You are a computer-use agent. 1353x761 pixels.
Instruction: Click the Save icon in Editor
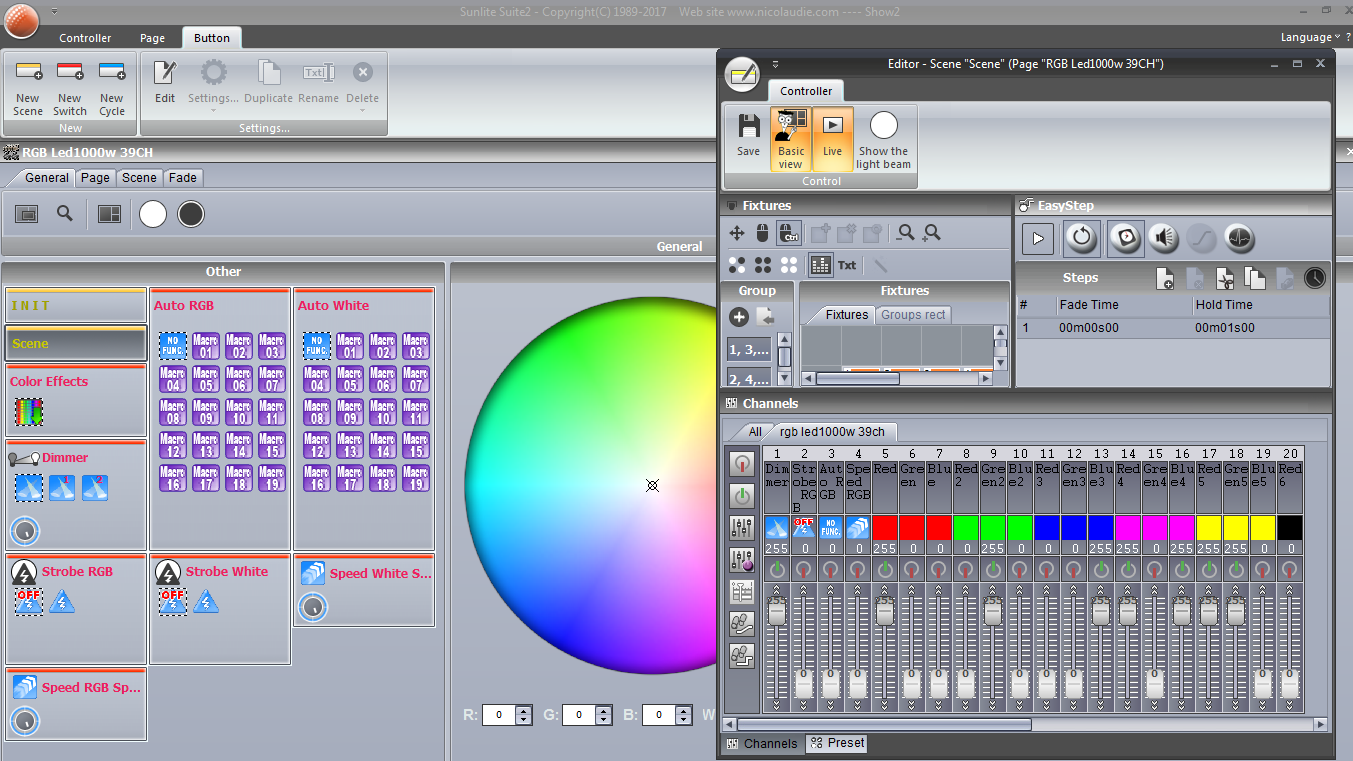click(x=748, y=128)
